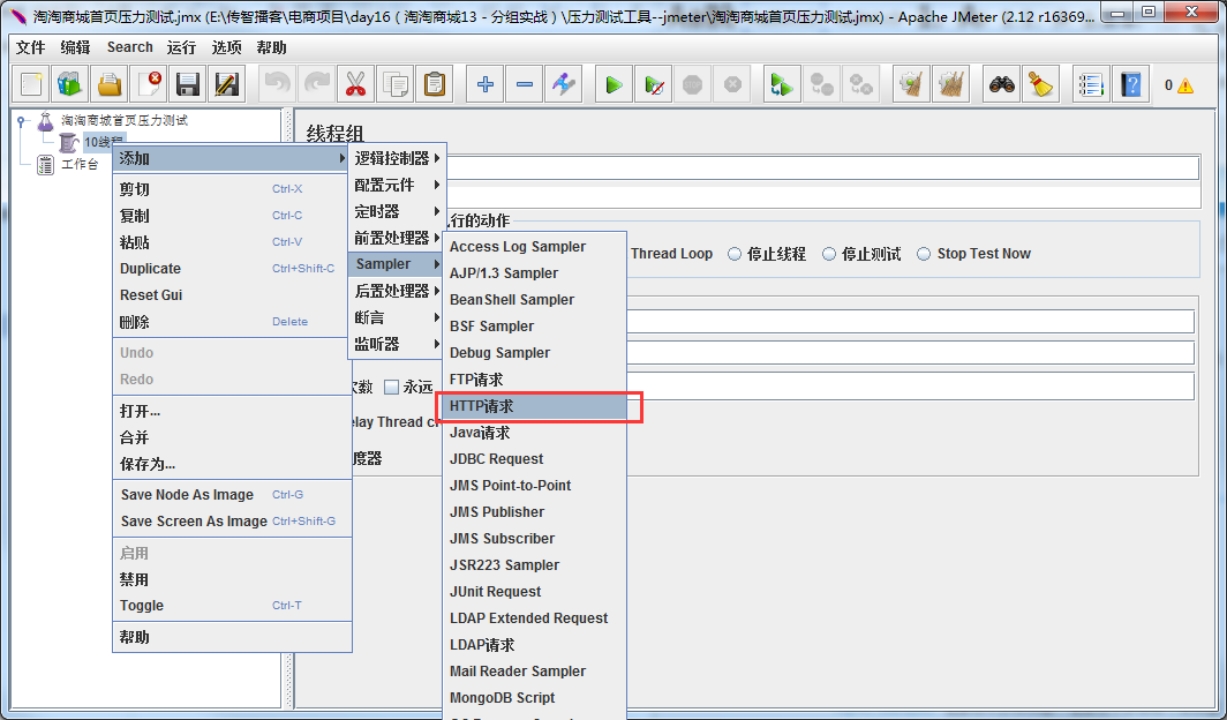The width and height of the screenshot is (1227, 720).
Task: Collapse all nodes with minus icon
Action: click(525, 84)
